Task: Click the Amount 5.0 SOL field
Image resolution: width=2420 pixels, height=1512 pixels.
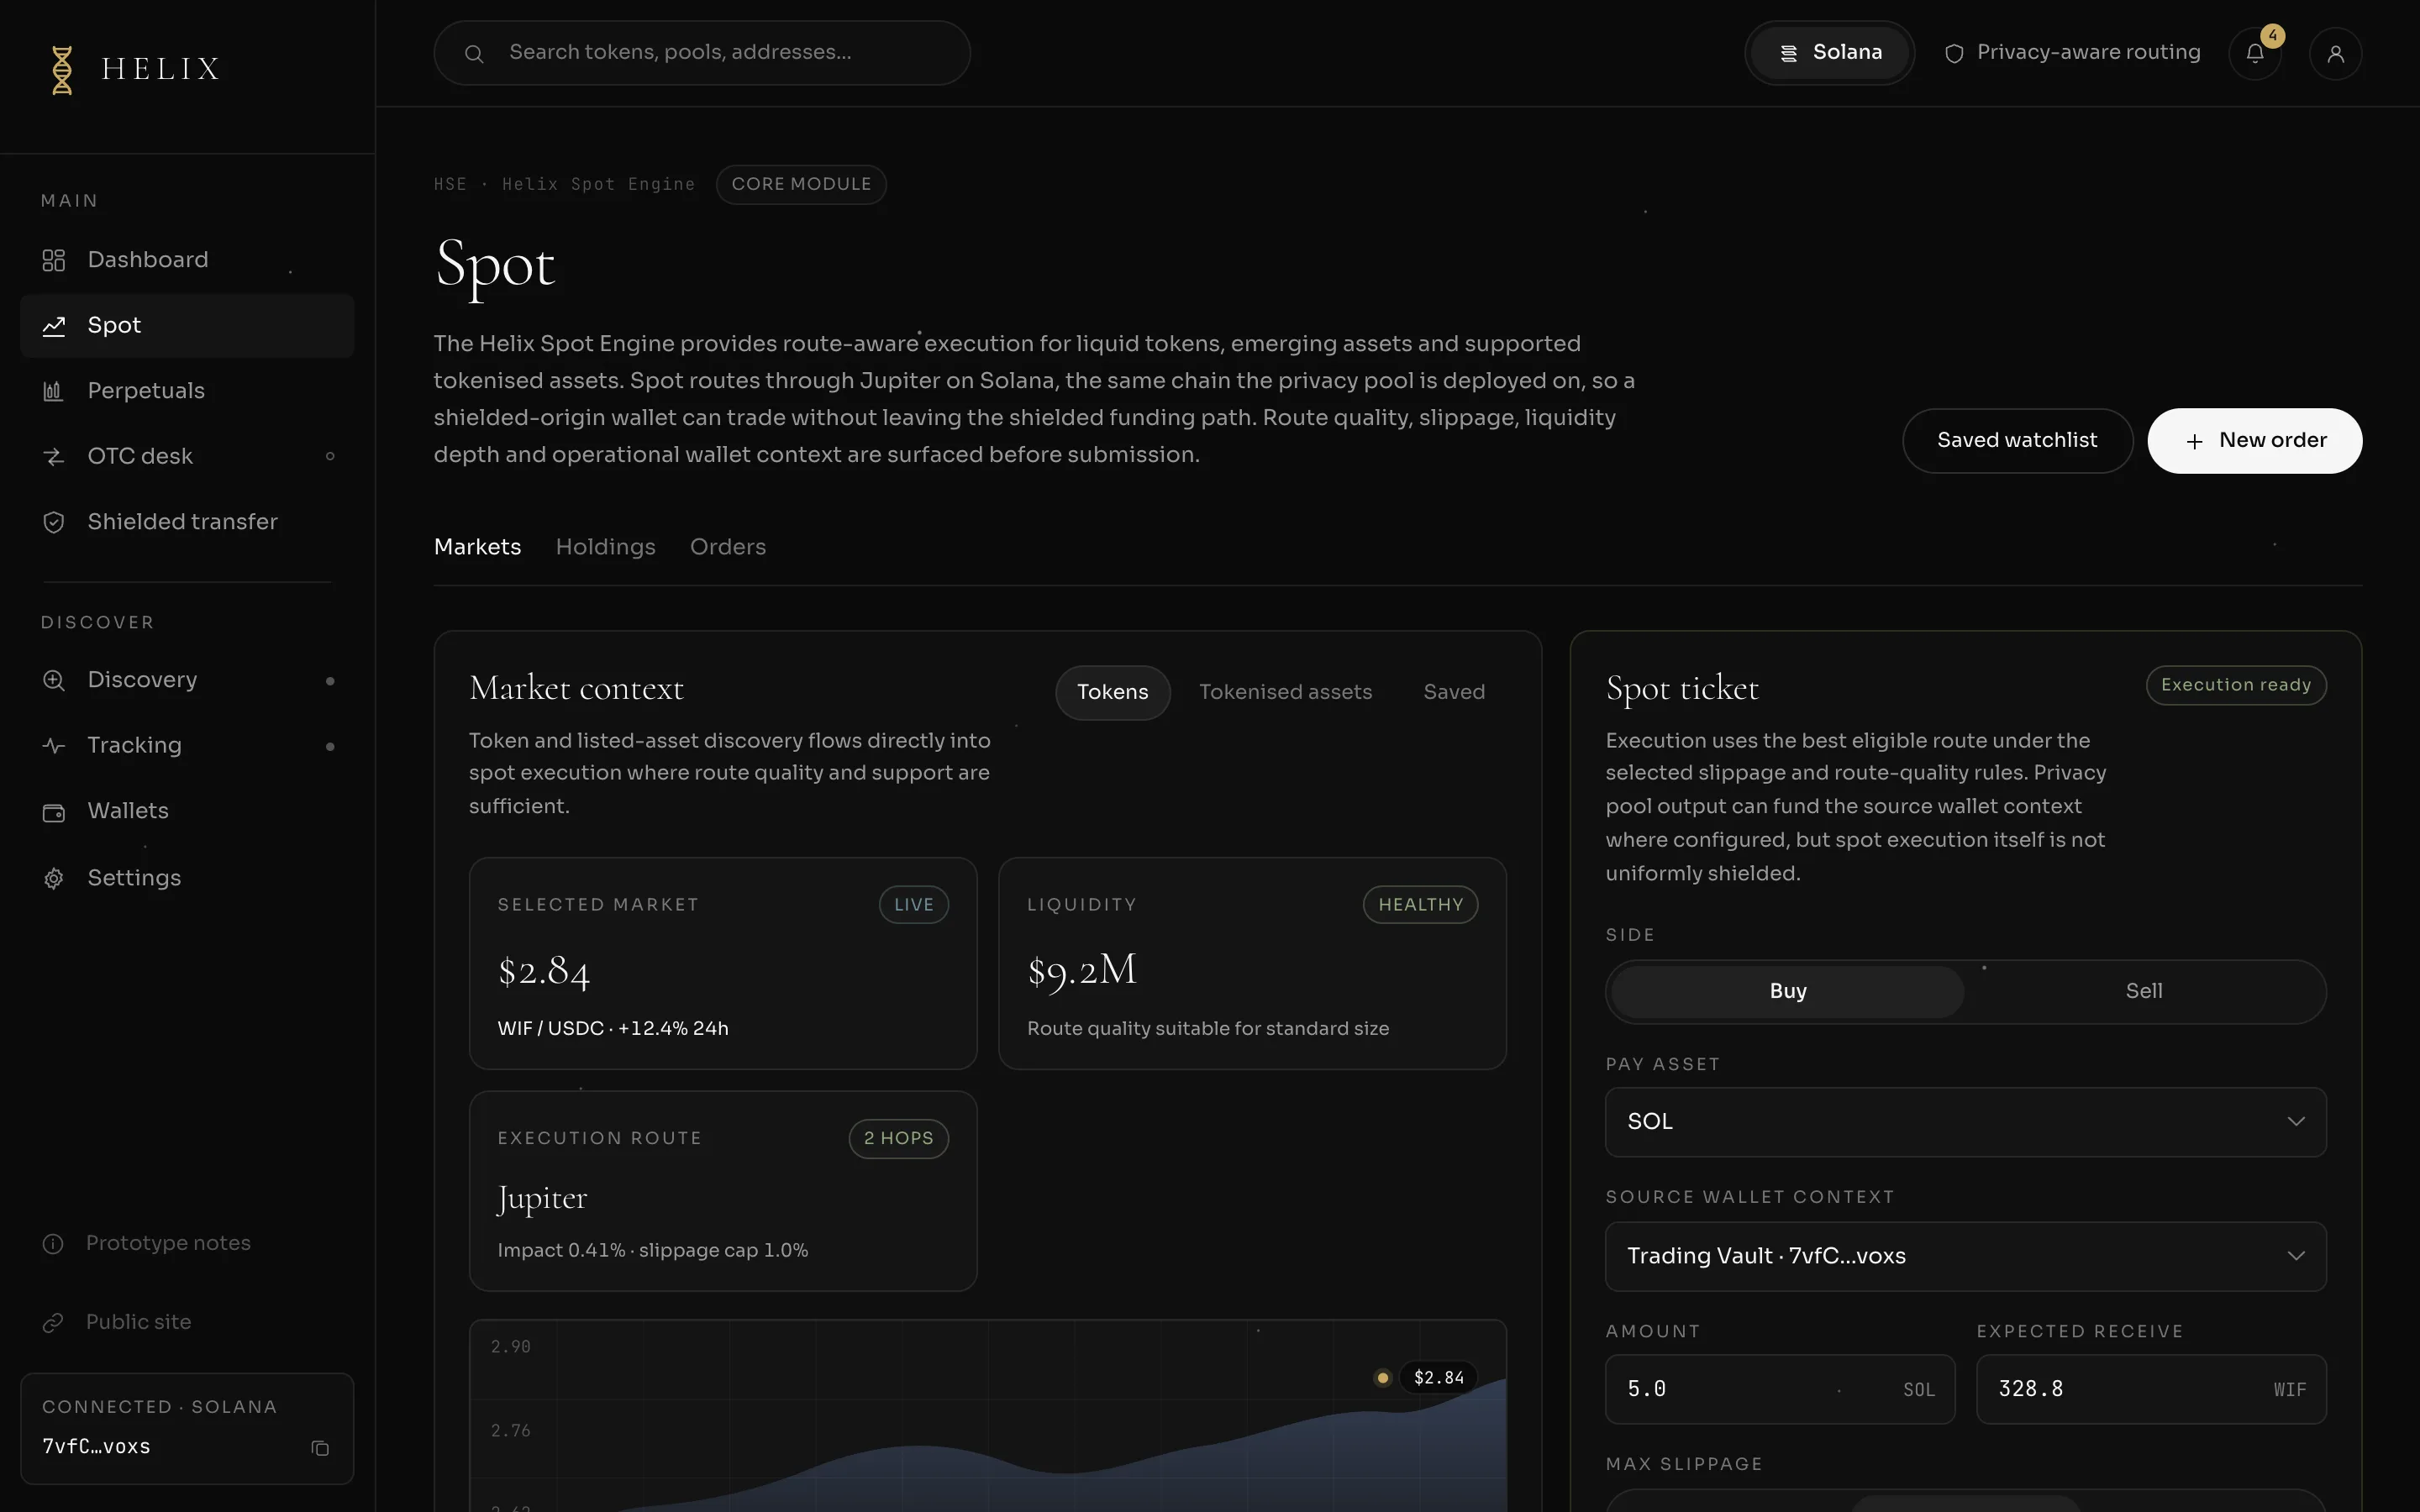Action: pyautogui.click(x=1780, y=1390)
